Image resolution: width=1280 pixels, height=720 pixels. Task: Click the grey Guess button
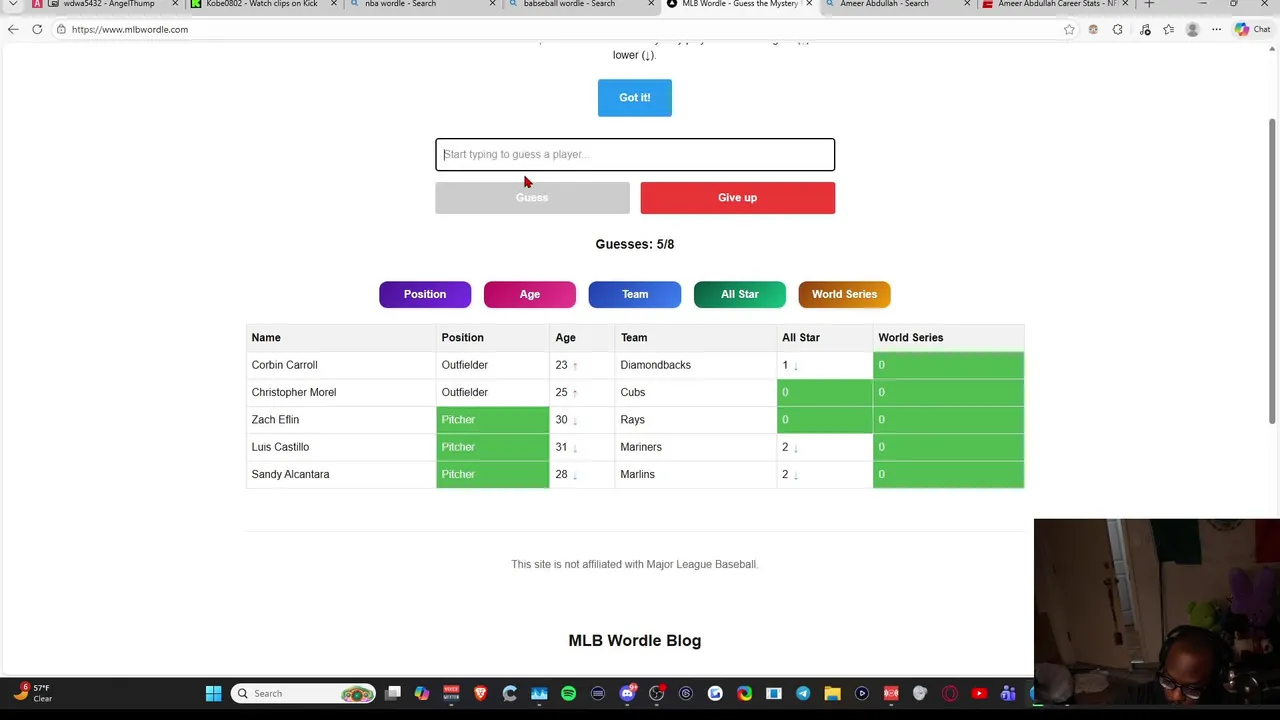point(532,197)
